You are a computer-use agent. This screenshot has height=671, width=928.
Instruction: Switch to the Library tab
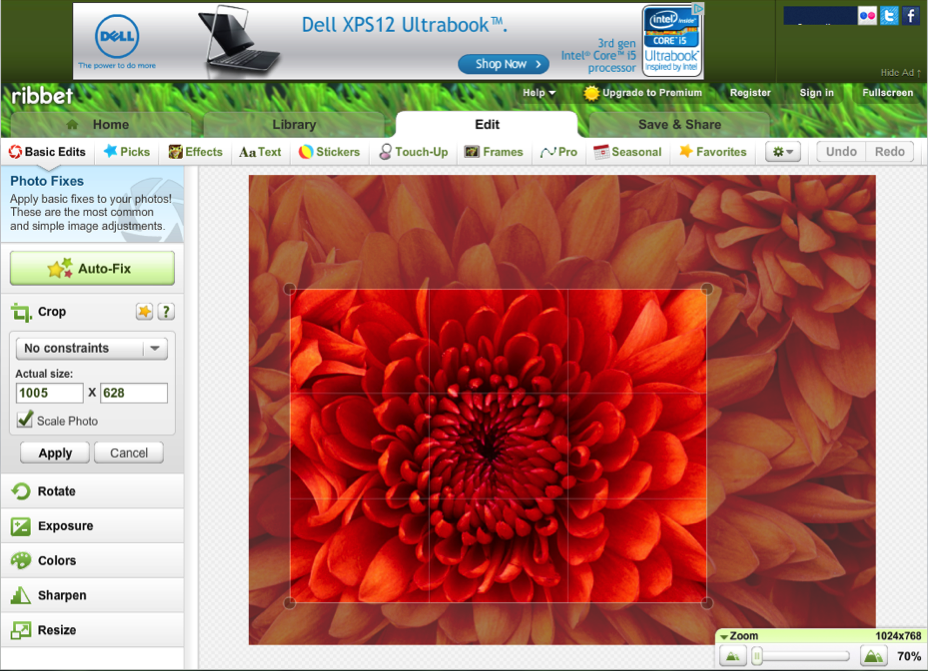click(294, 125)
